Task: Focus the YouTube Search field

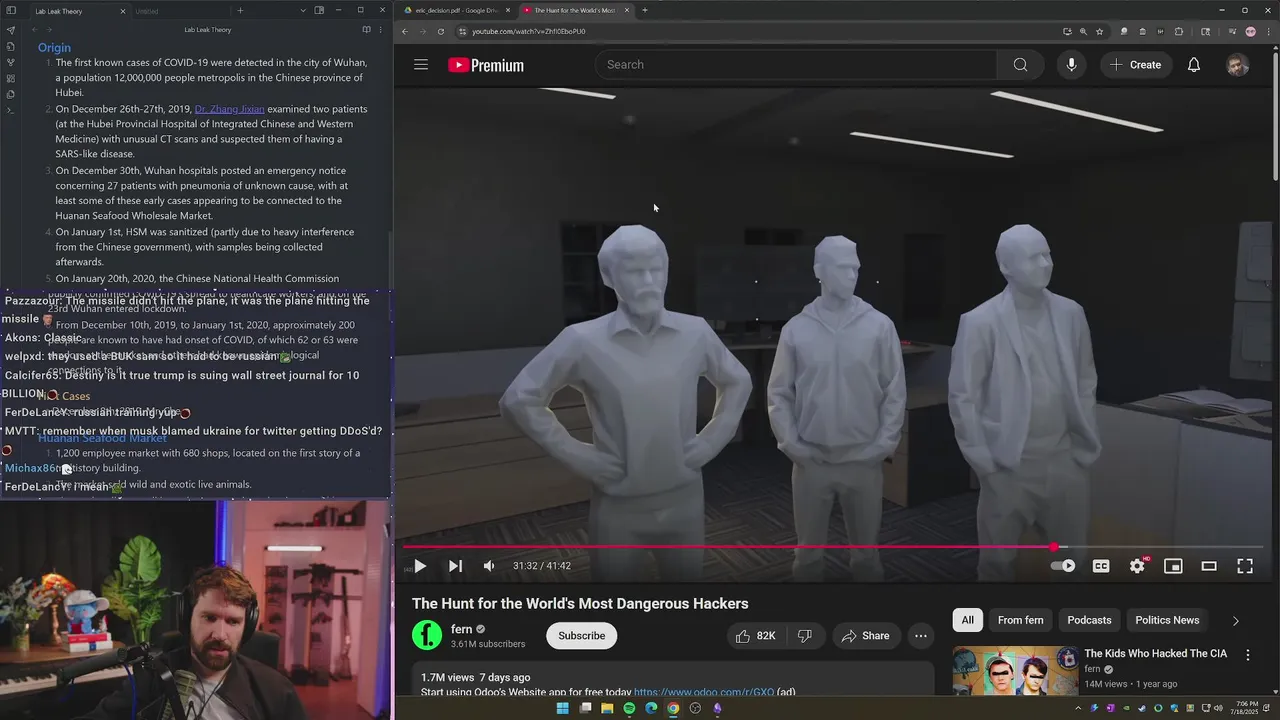Action: [x=797, y=65]
